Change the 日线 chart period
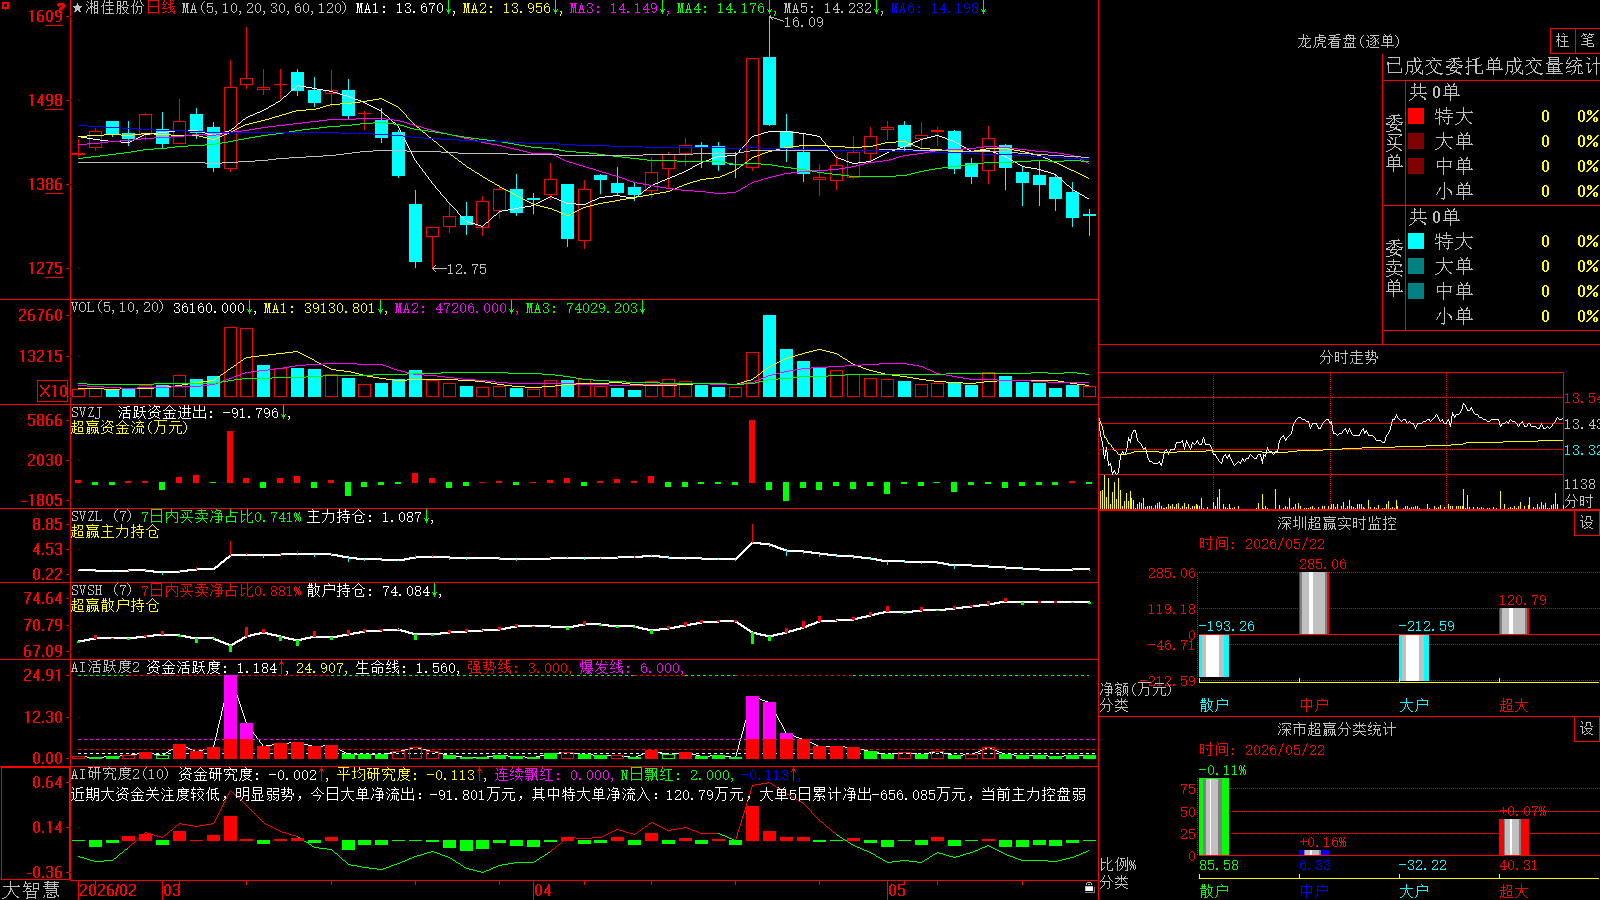 (161, 8)
